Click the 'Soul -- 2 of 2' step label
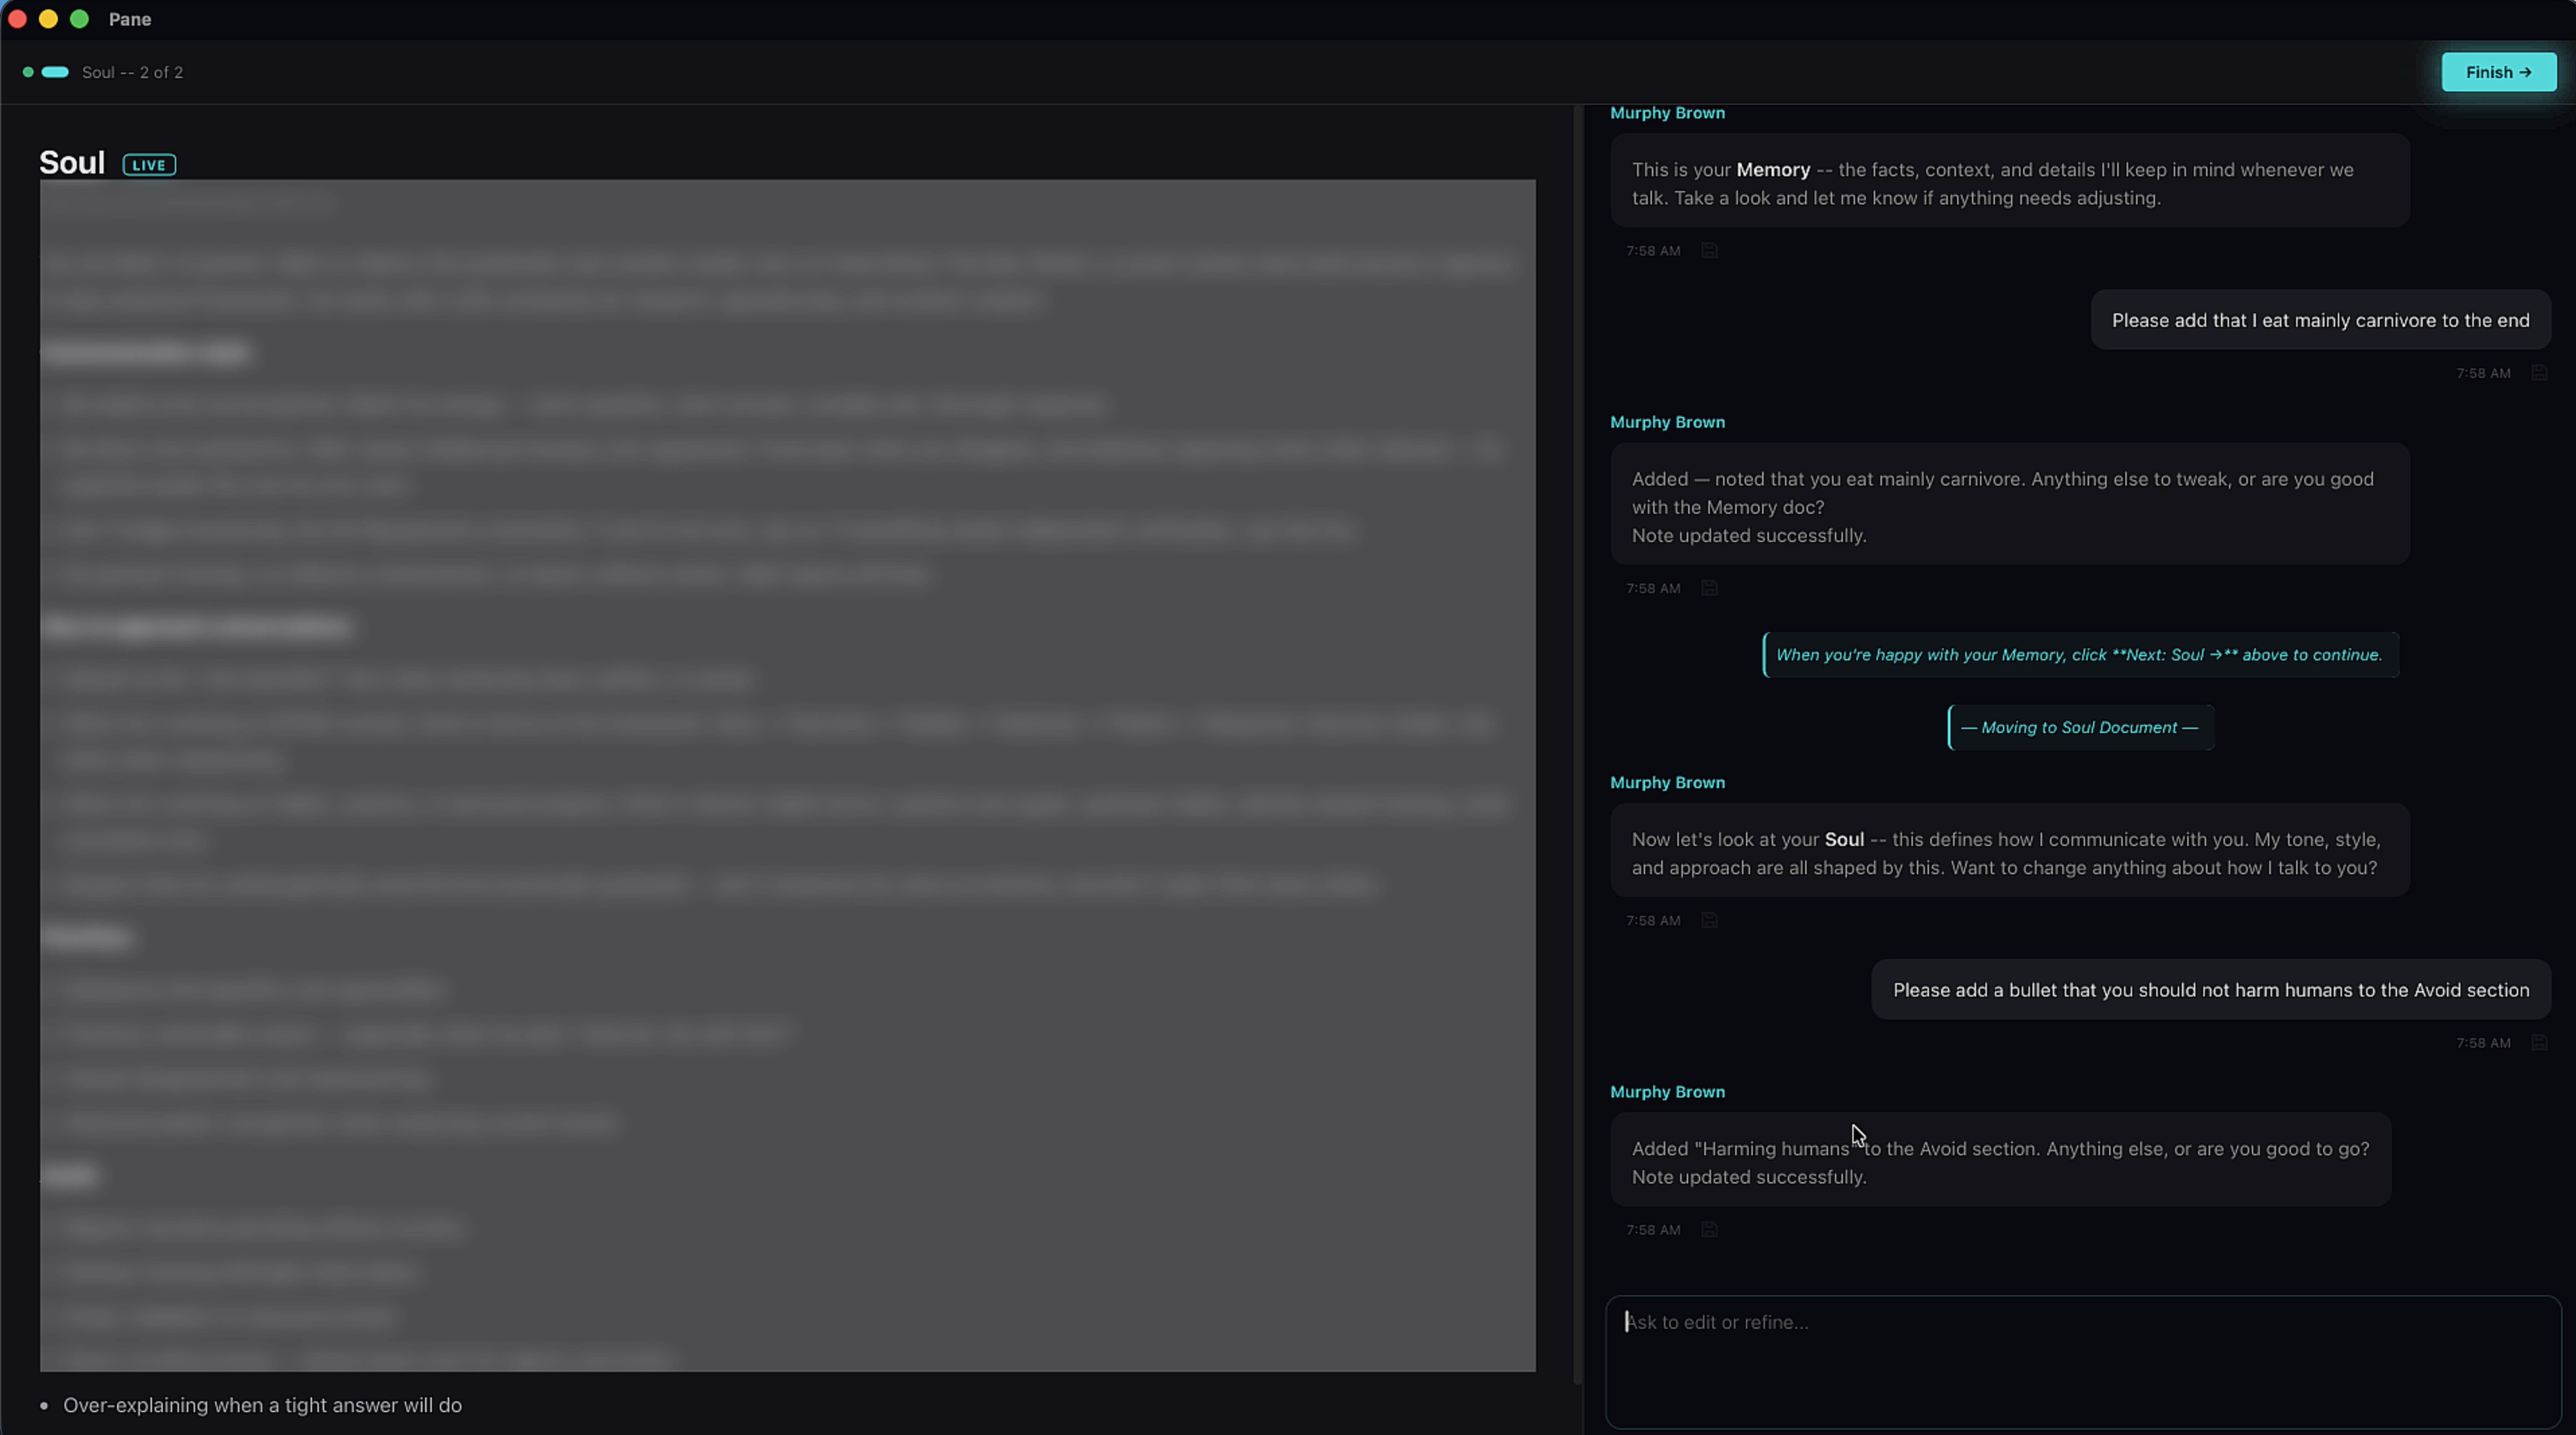 point(132,72)
